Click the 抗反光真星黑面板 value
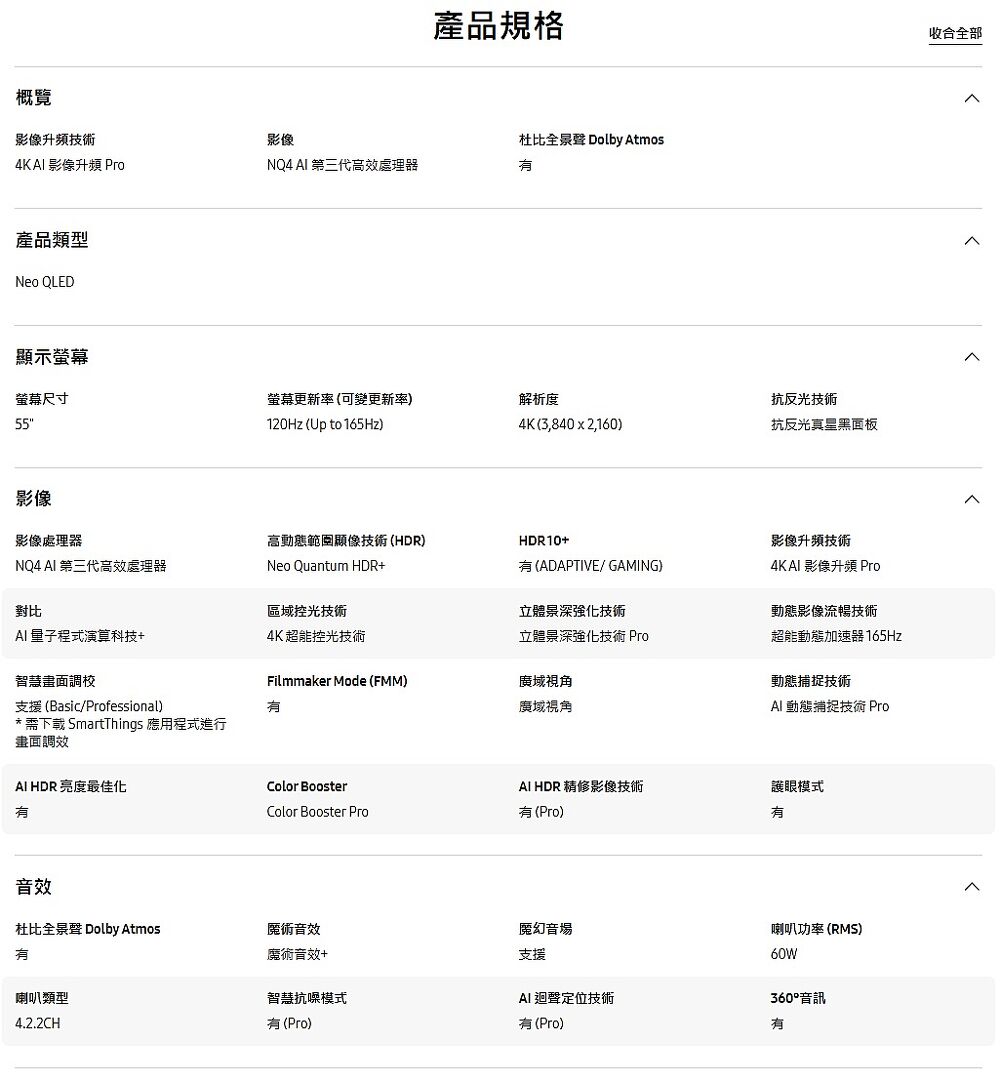This screenshot has height=1082, width=1000. [x=824, y=424]
